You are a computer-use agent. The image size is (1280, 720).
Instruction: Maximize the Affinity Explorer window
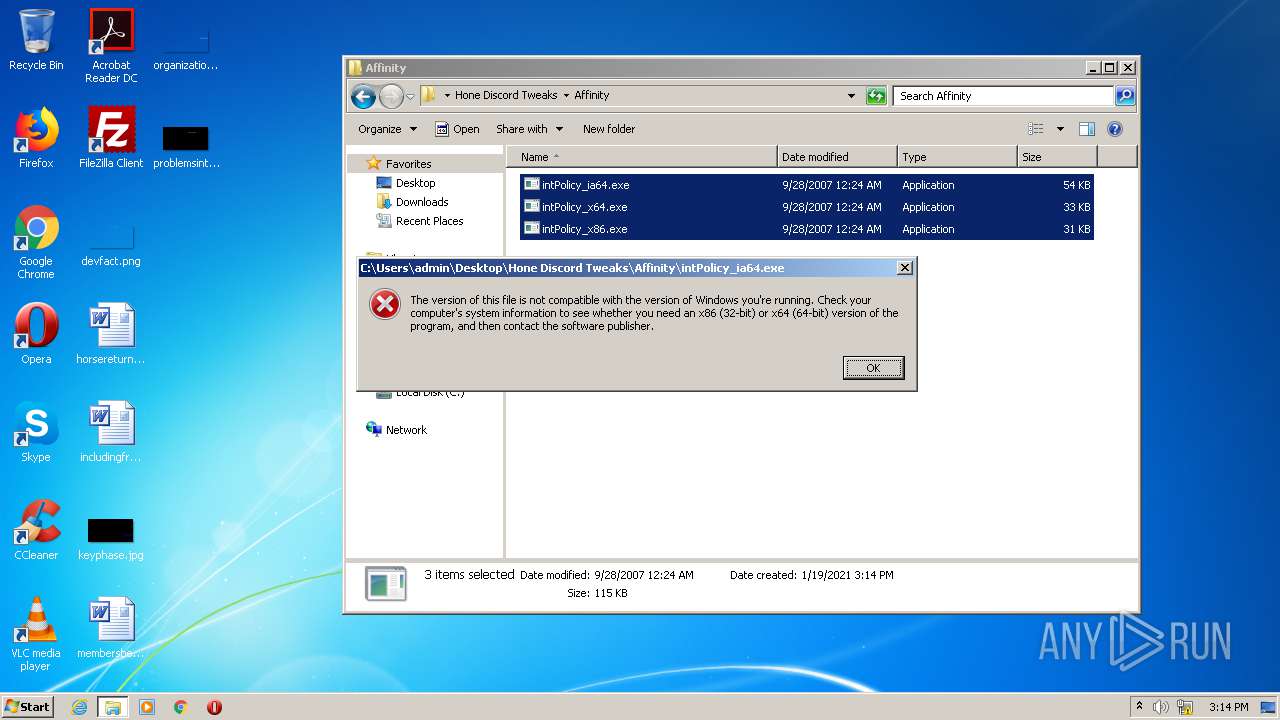(1109, 68)
